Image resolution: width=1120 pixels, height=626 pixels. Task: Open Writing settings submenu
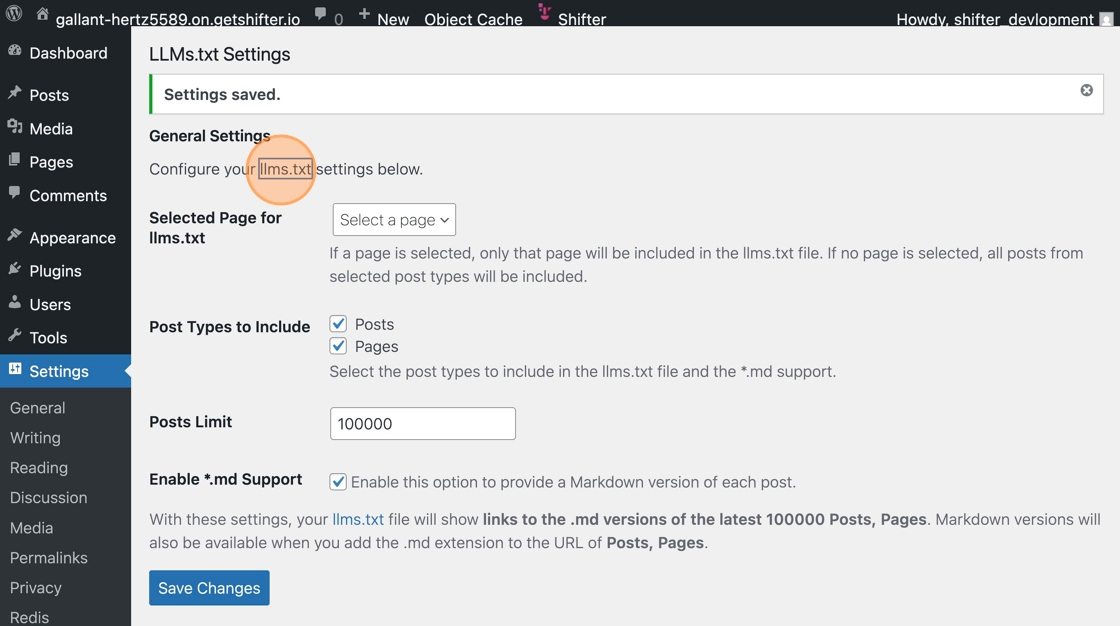pos(35,437)
